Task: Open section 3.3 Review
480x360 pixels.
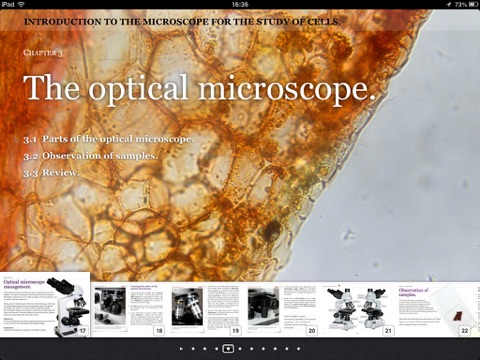Action: 51,173
